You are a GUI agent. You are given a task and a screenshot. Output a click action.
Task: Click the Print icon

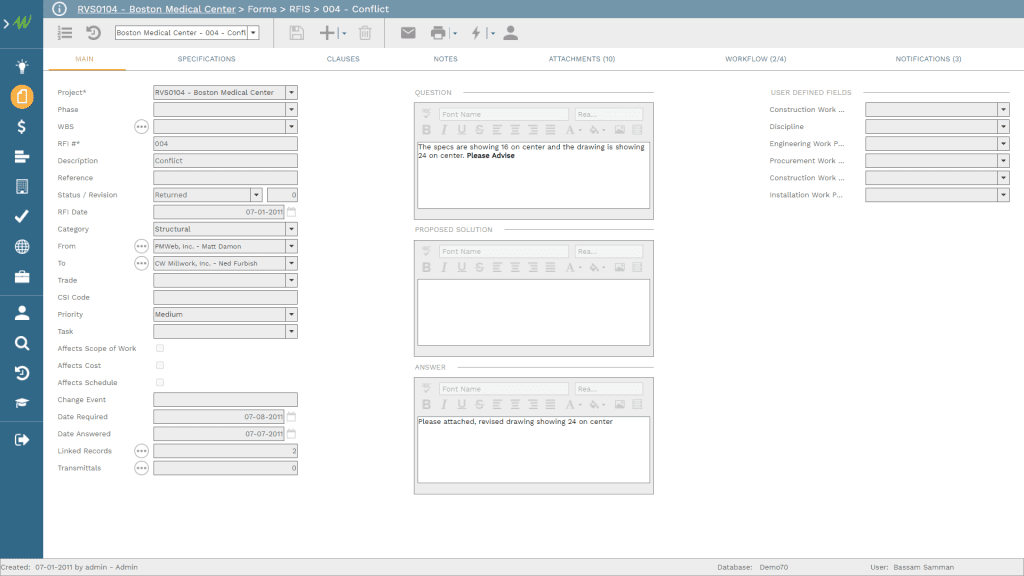point(438,33)
